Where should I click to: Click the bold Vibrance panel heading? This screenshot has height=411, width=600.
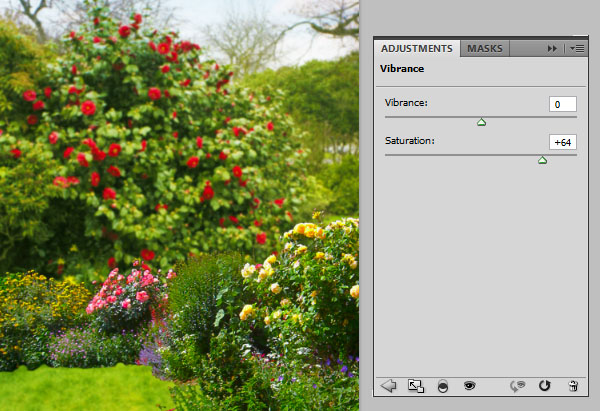(x=402, y=69)
